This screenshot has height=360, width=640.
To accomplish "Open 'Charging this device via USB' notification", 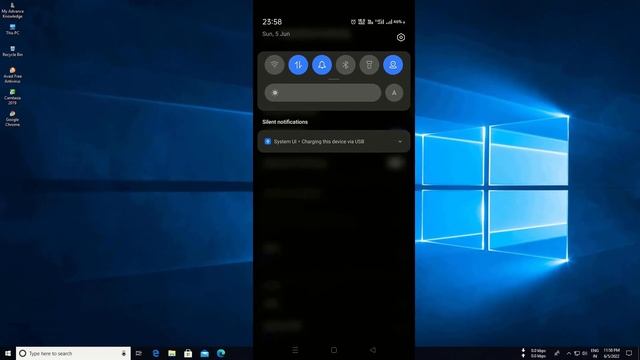I will (334, 142).
